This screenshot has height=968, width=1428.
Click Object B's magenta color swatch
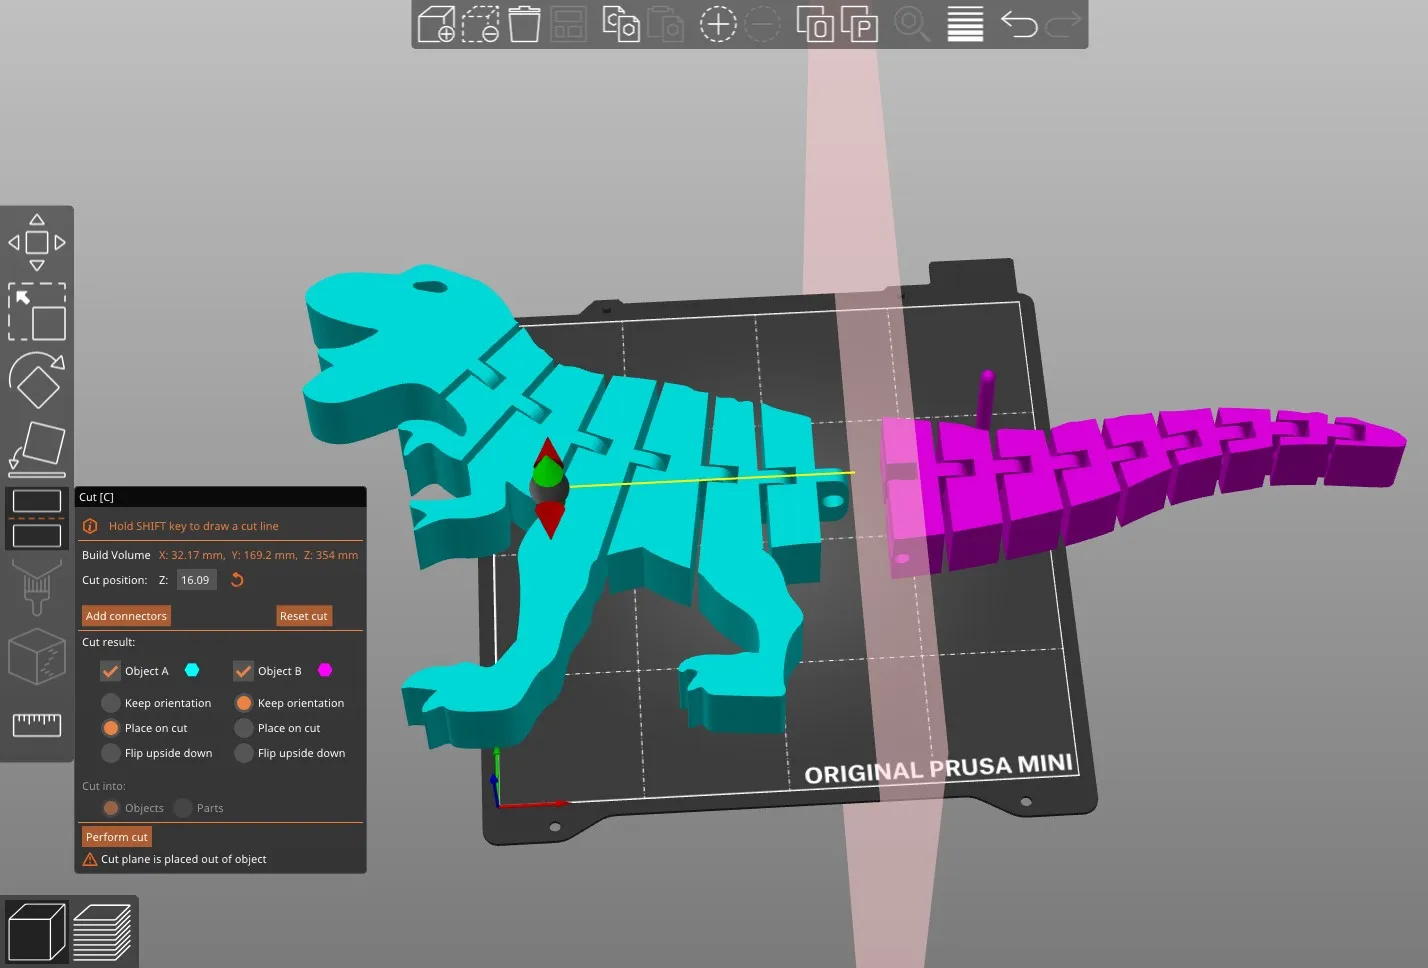coord(324,670)
